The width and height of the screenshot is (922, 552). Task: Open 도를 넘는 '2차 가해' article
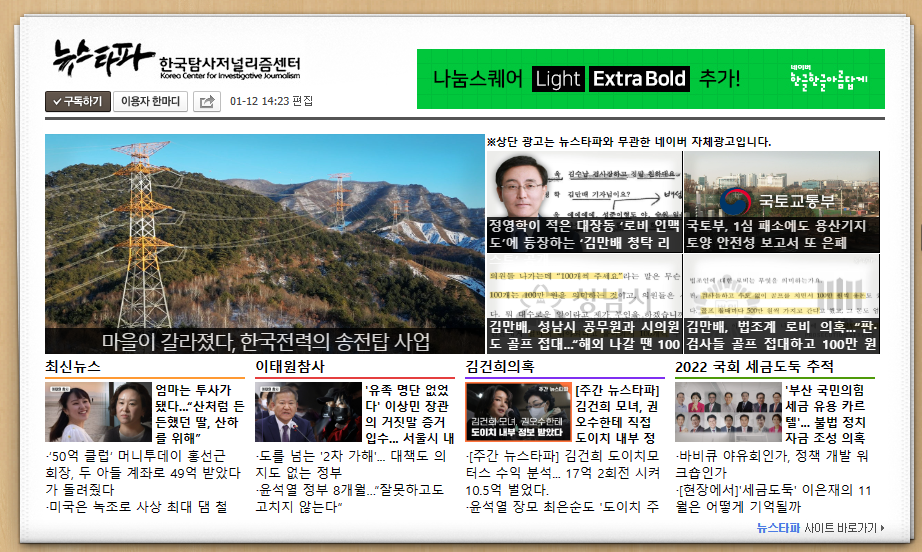(x=351, y=464)
